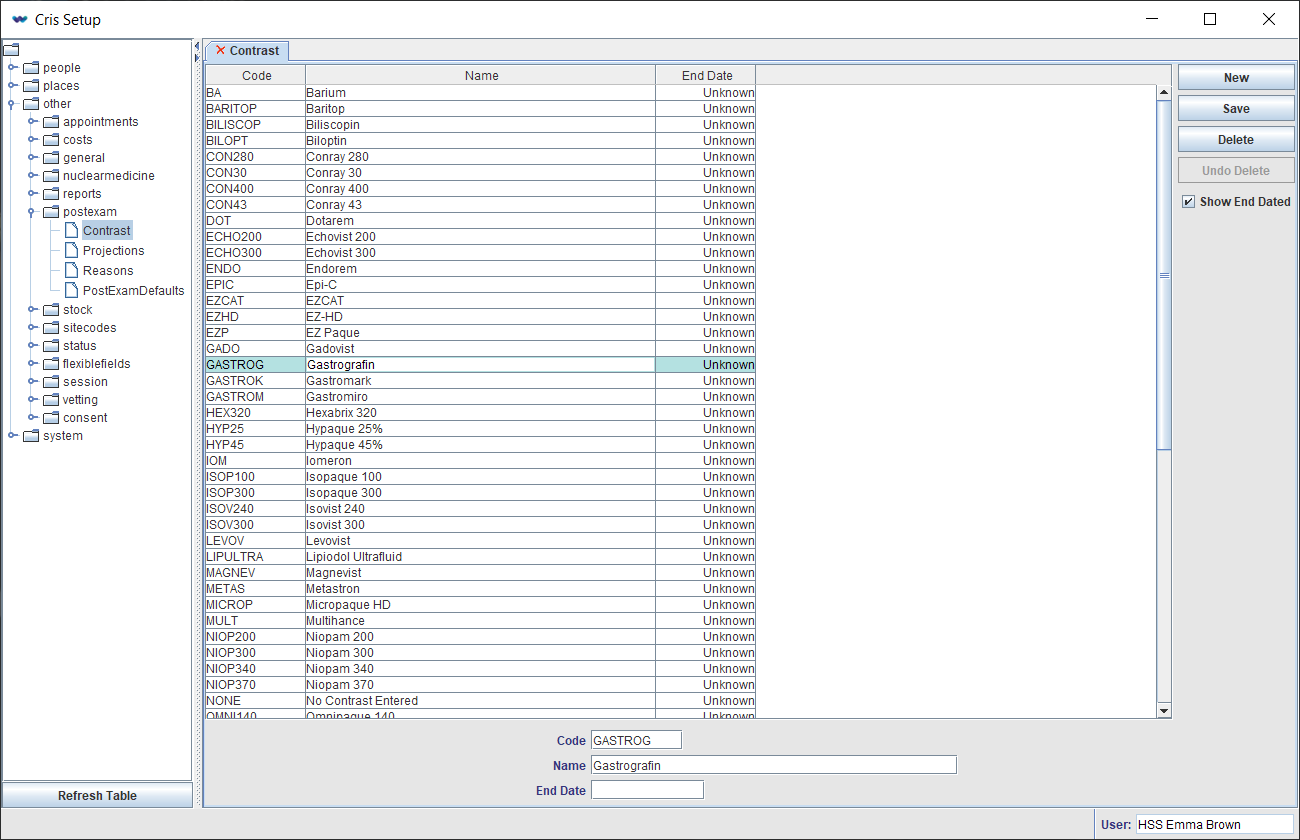Viewport: 1300px width, 840px height.
Task: Select the Gastromiro row
Action: coord(480,397)
